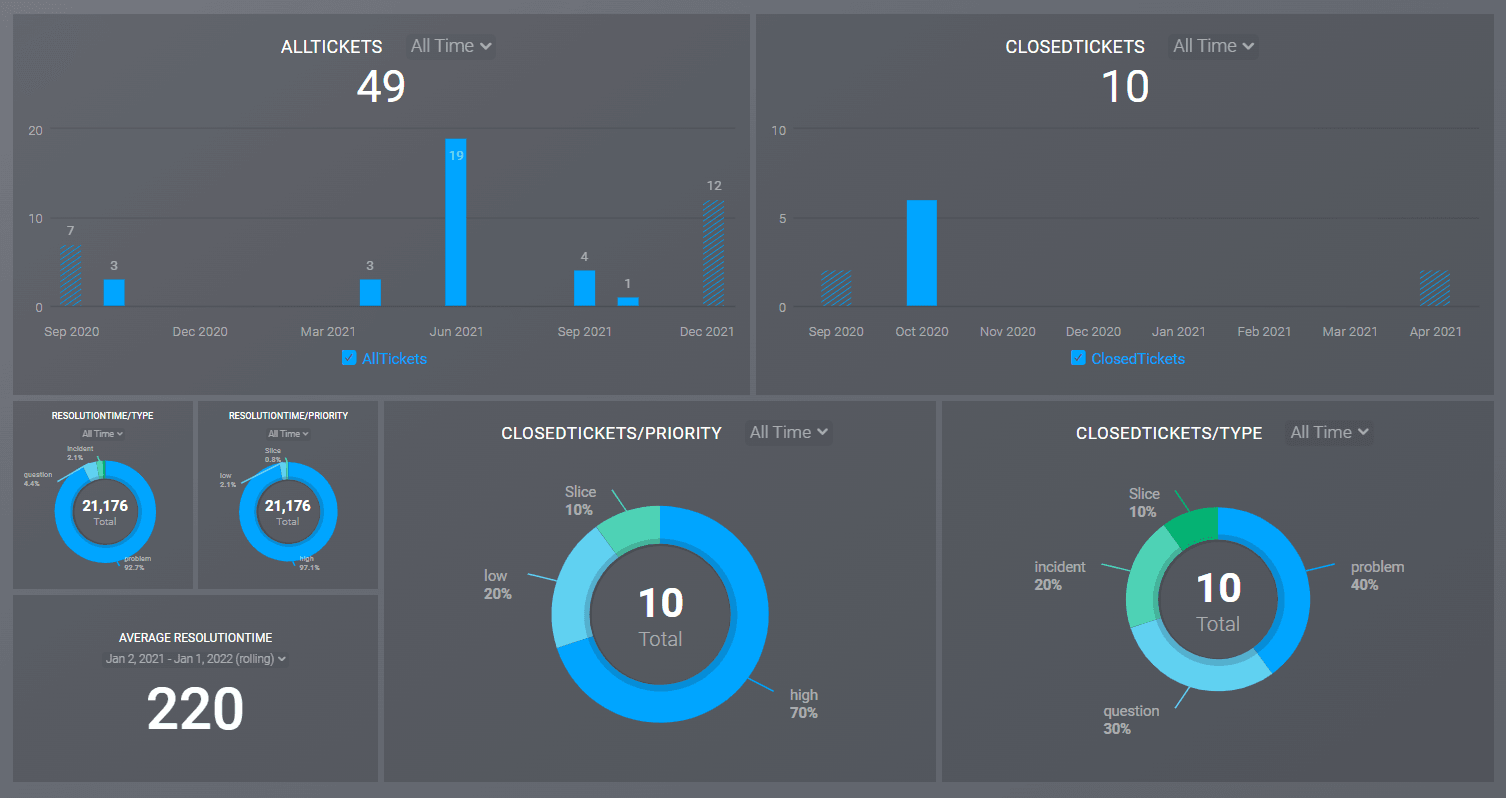The image size is (1506, 798).
Task: Expand the ClosedTickets/Type time range dropdown
Action: (1330, 432)
